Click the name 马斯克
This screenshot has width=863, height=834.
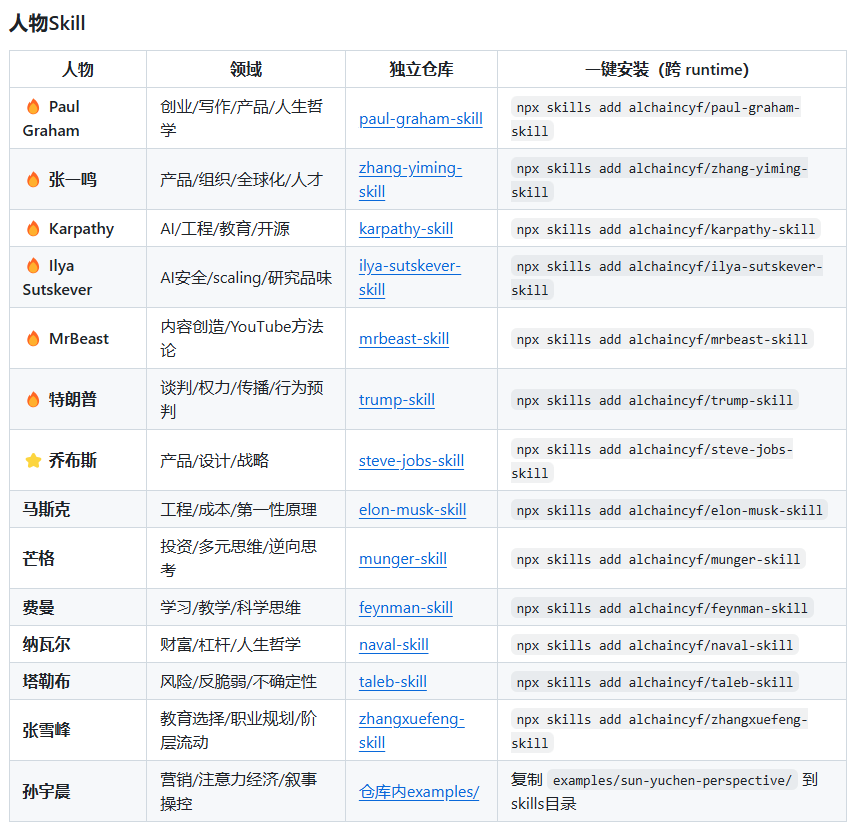click(46, 509)
